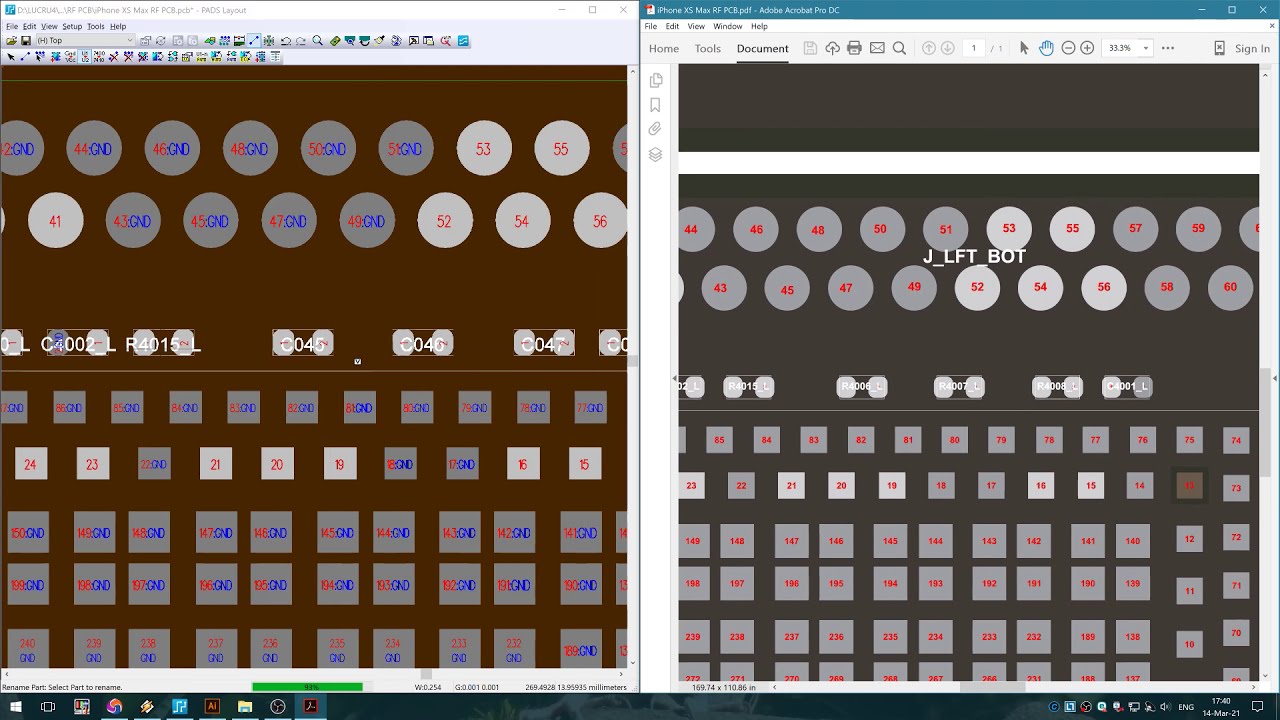This screenshot has width=1280, height=720.
Task: Select the Document tab in Acrobat
Action: (762, 48)
